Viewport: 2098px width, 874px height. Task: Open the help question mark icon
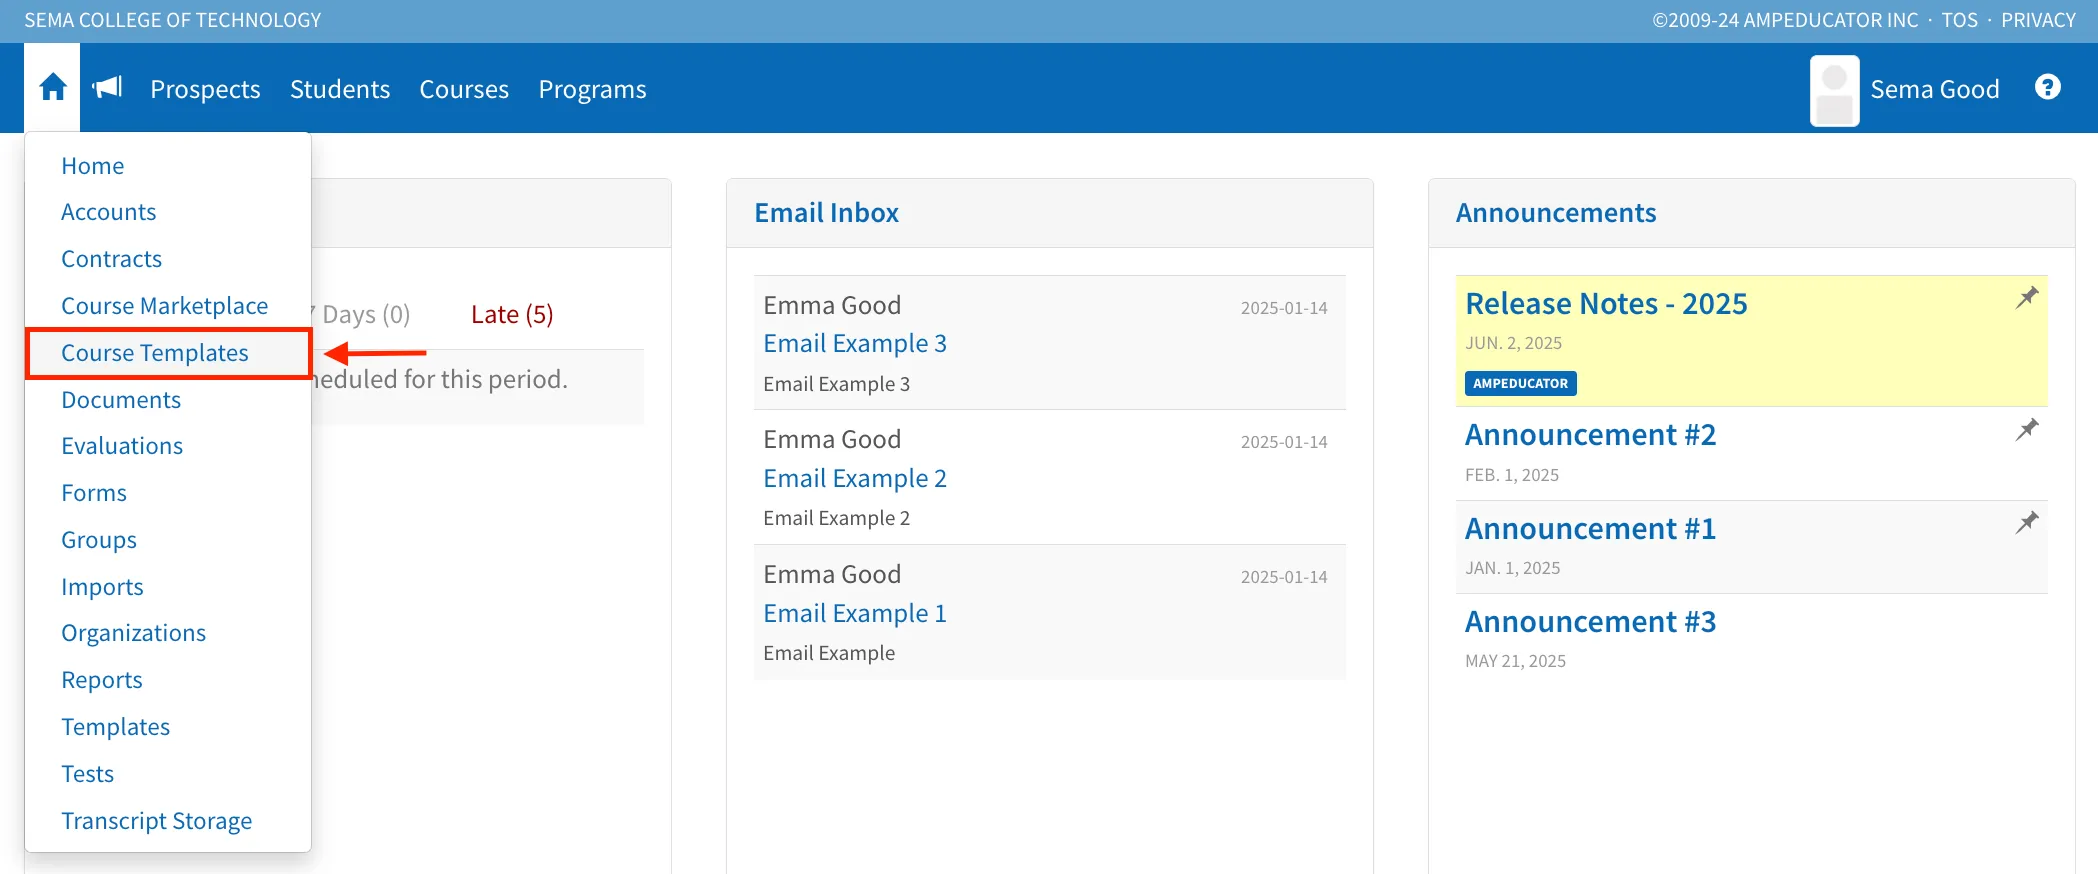2047,88
